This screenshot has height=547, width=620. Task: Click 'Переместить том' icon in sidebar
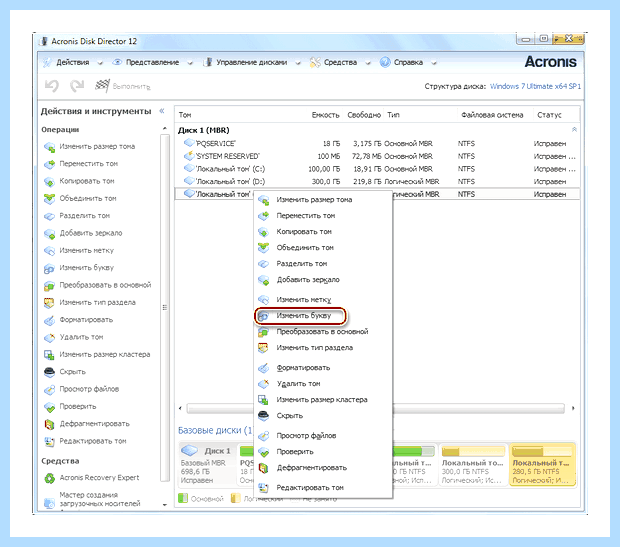coord(49,164)
